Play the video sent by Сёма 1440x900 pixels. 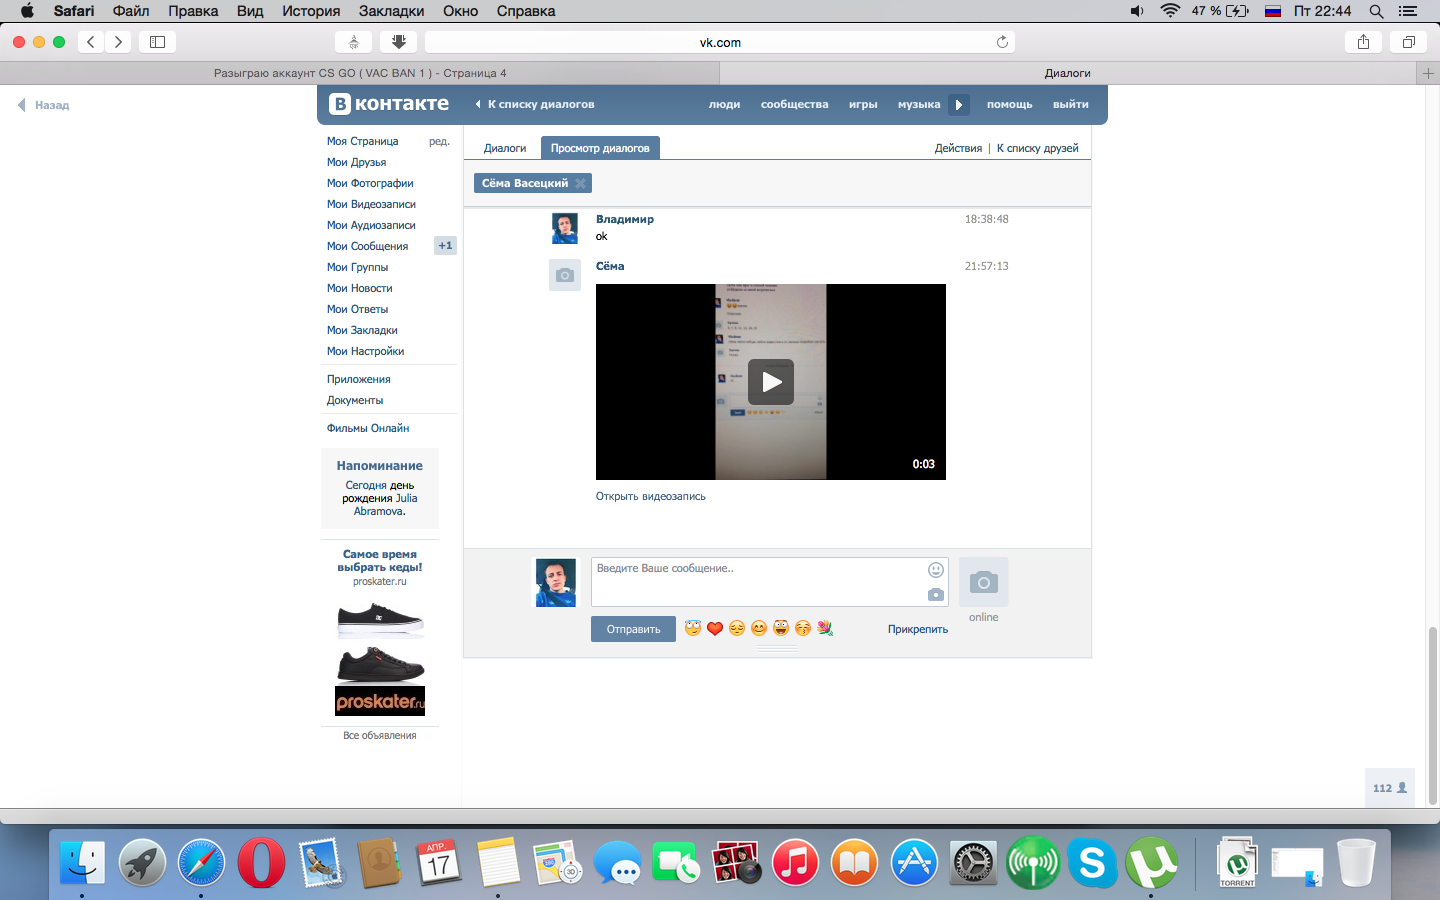pyautogui.click(x=771, y=382)
